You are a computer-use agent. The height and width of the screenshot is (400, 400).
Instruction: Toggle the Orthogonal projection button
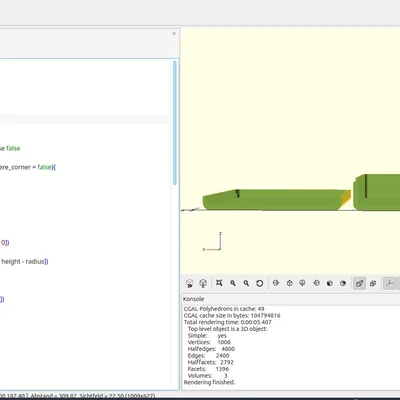click(x=373, y=283)
